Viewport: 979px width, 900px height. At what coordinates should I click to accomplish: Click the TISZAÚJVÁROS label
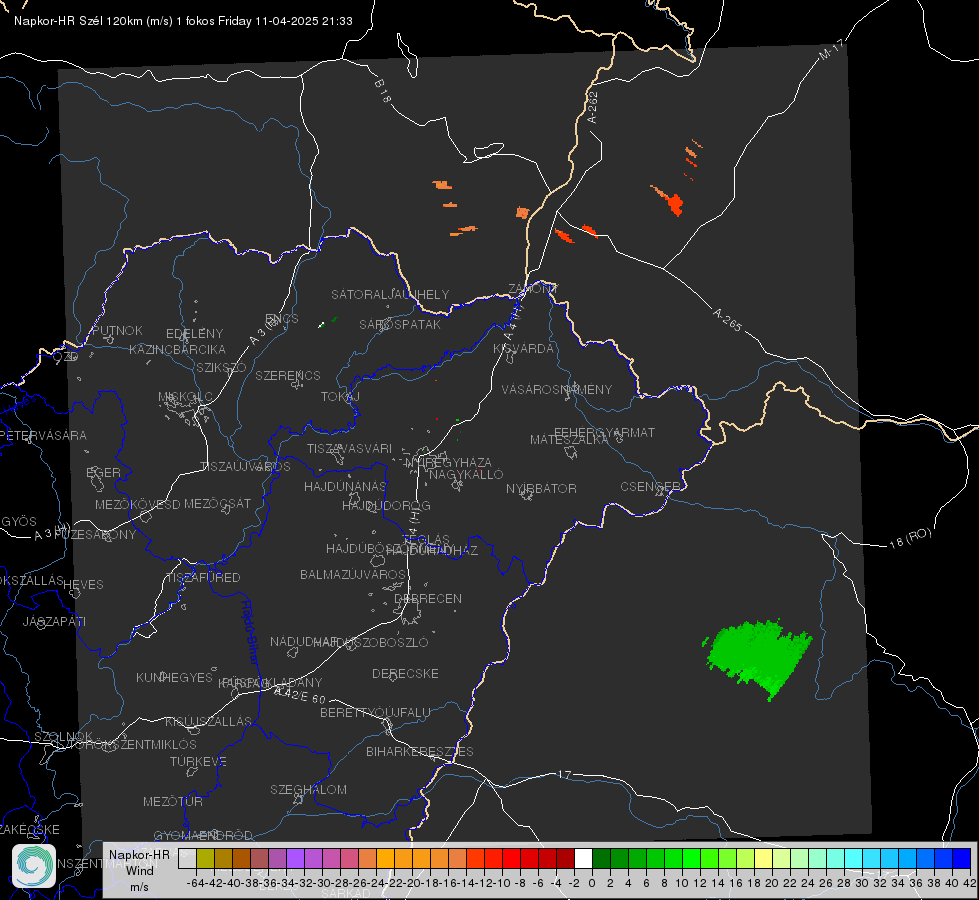point(245,467)
